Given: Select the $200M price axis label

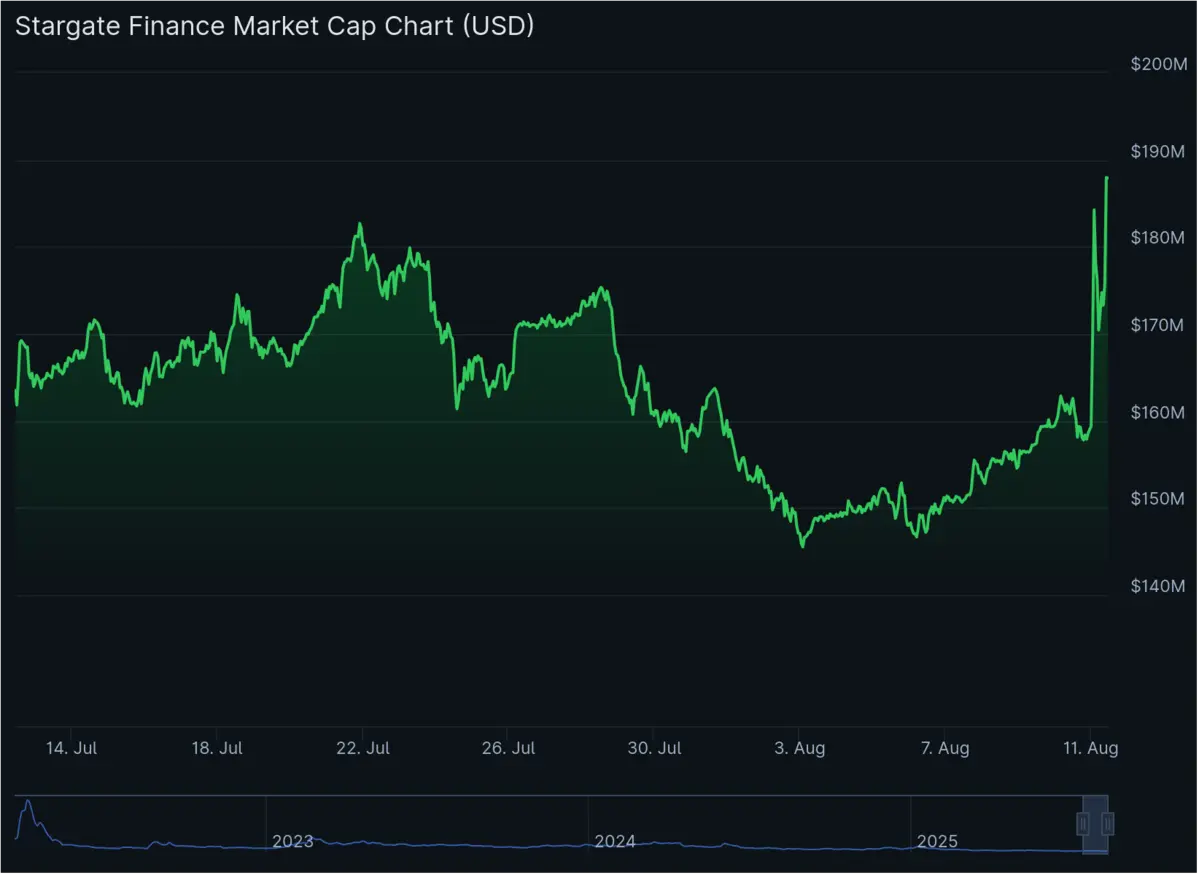Looking at the screenshot, I should pos(1158,64).
